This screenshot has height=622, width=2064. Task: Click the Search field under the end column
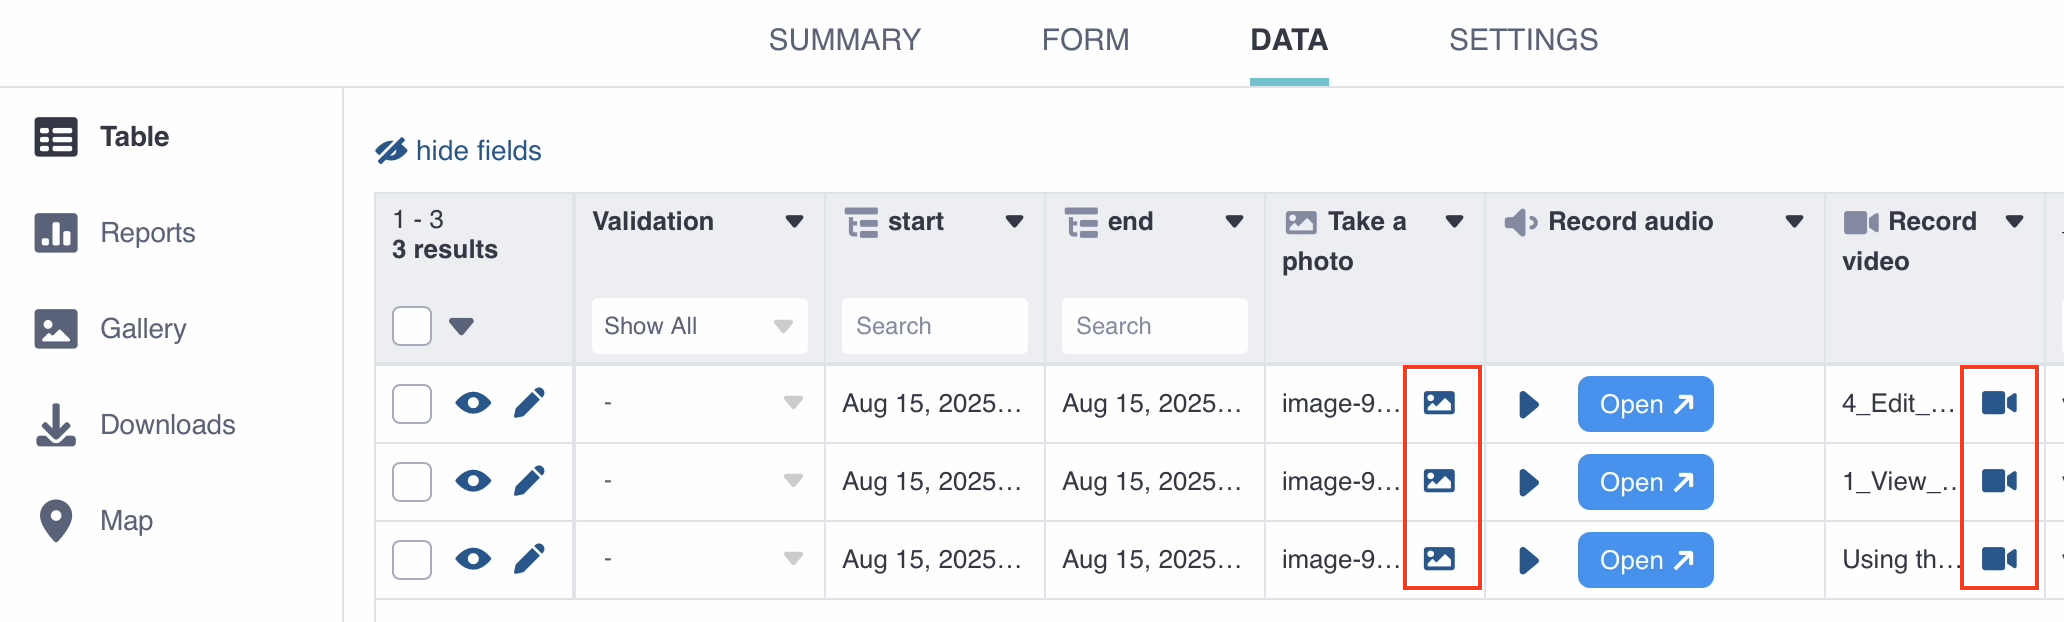coord(1154,325)
